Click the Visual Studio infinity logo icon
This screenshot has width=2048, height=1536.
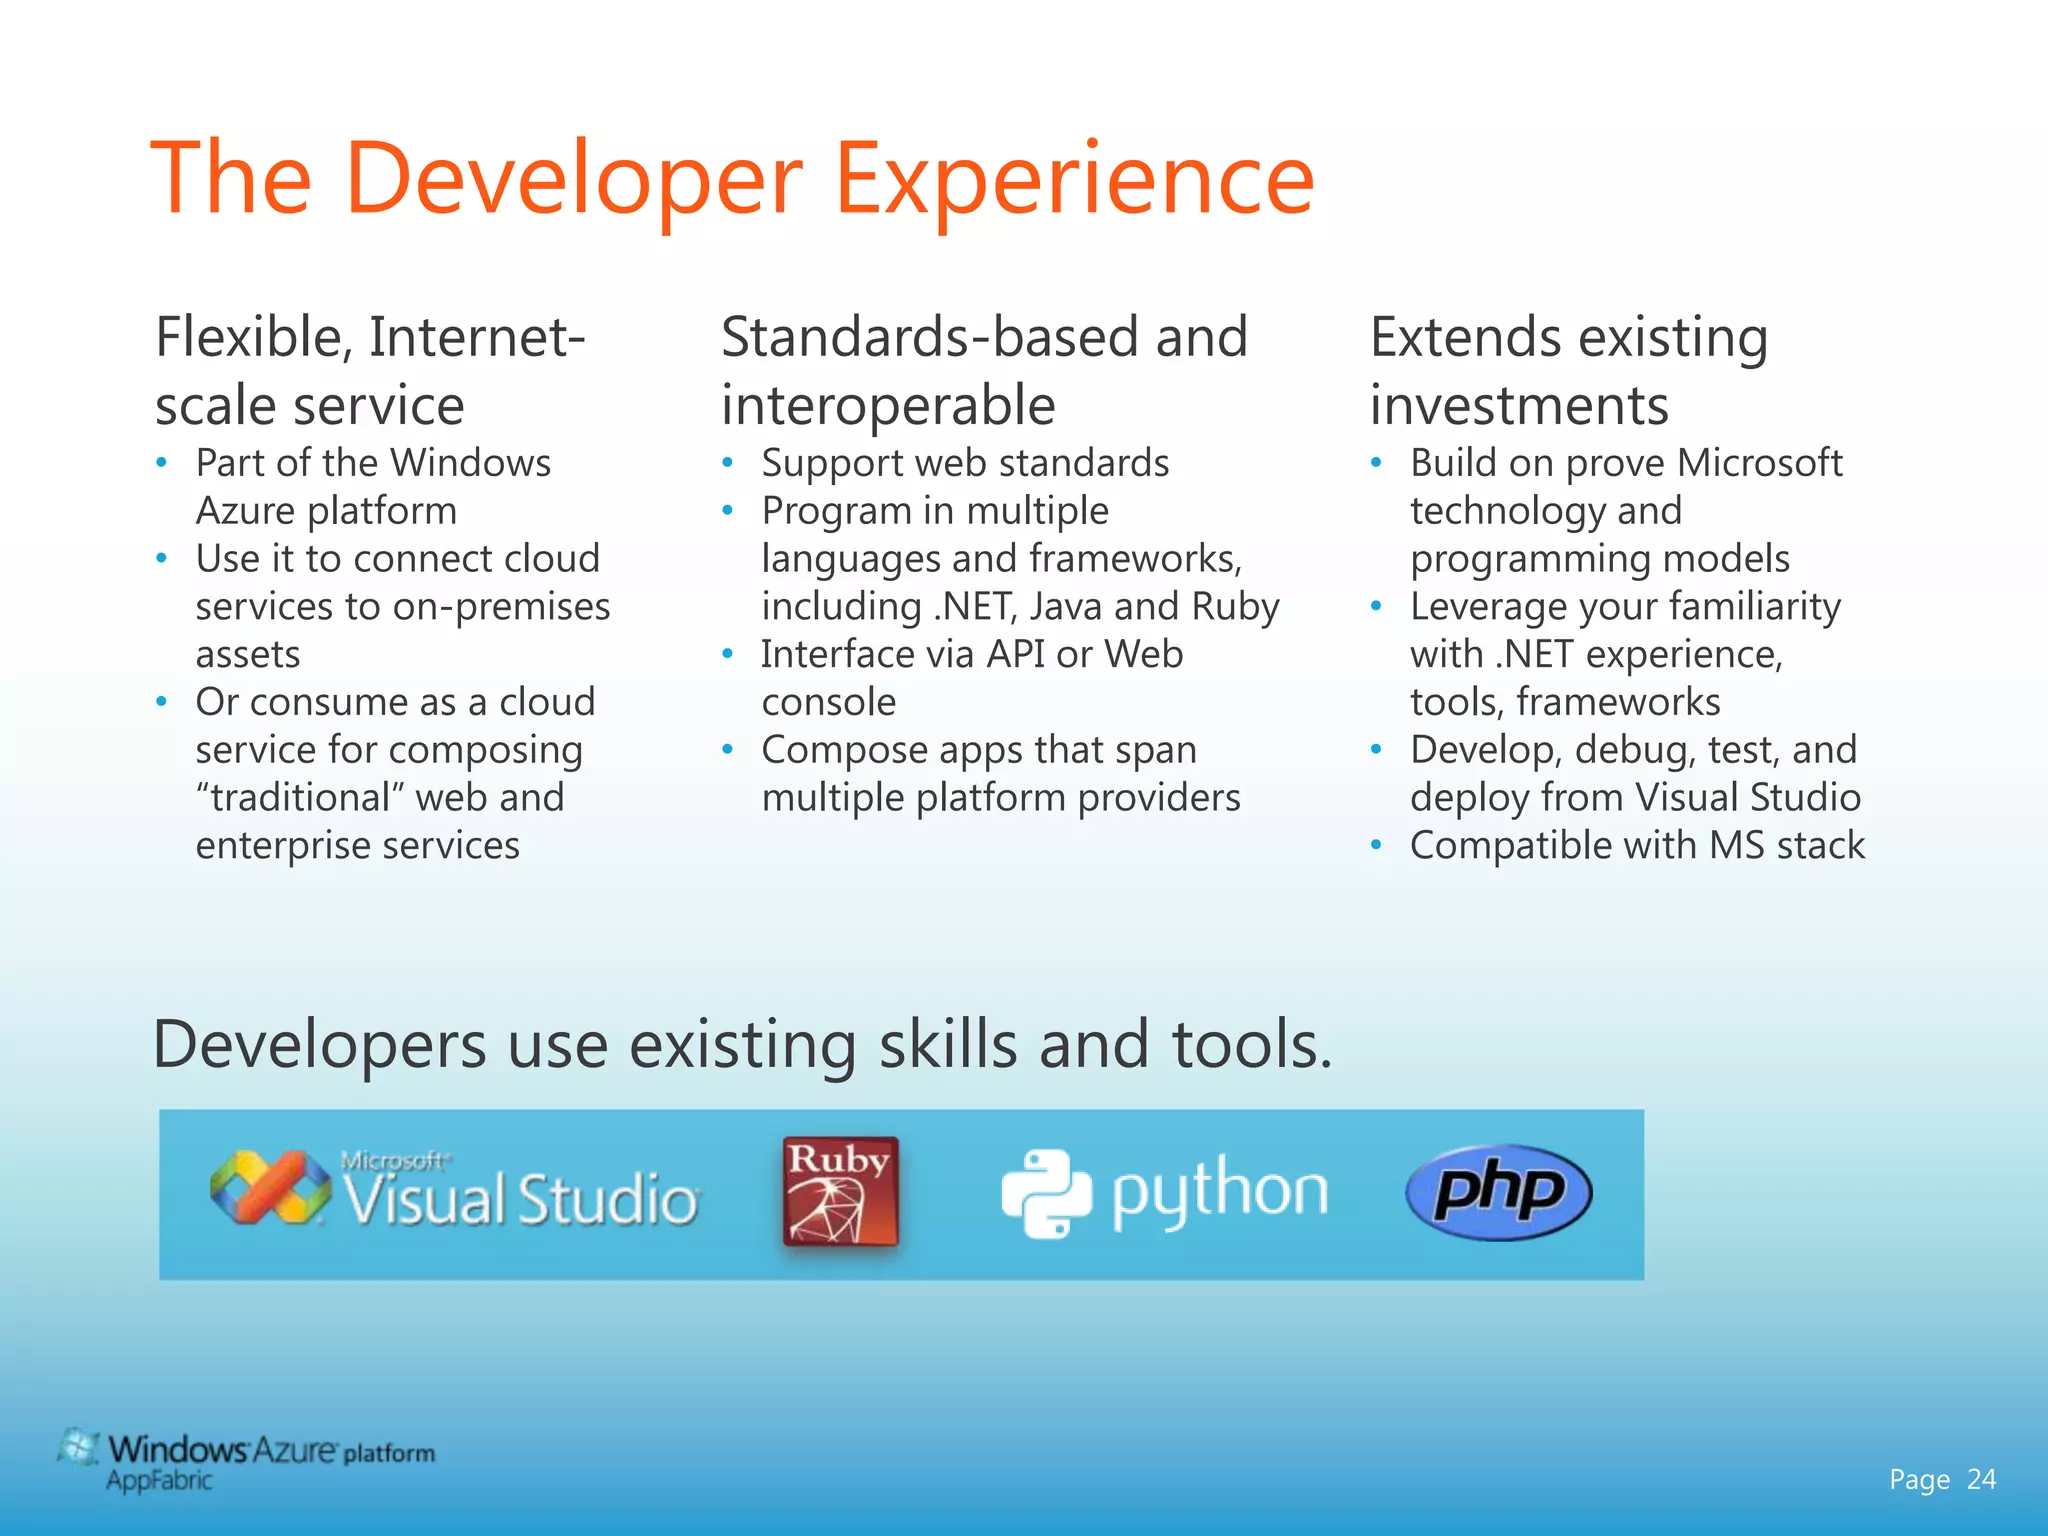[x=270, y=1187]
